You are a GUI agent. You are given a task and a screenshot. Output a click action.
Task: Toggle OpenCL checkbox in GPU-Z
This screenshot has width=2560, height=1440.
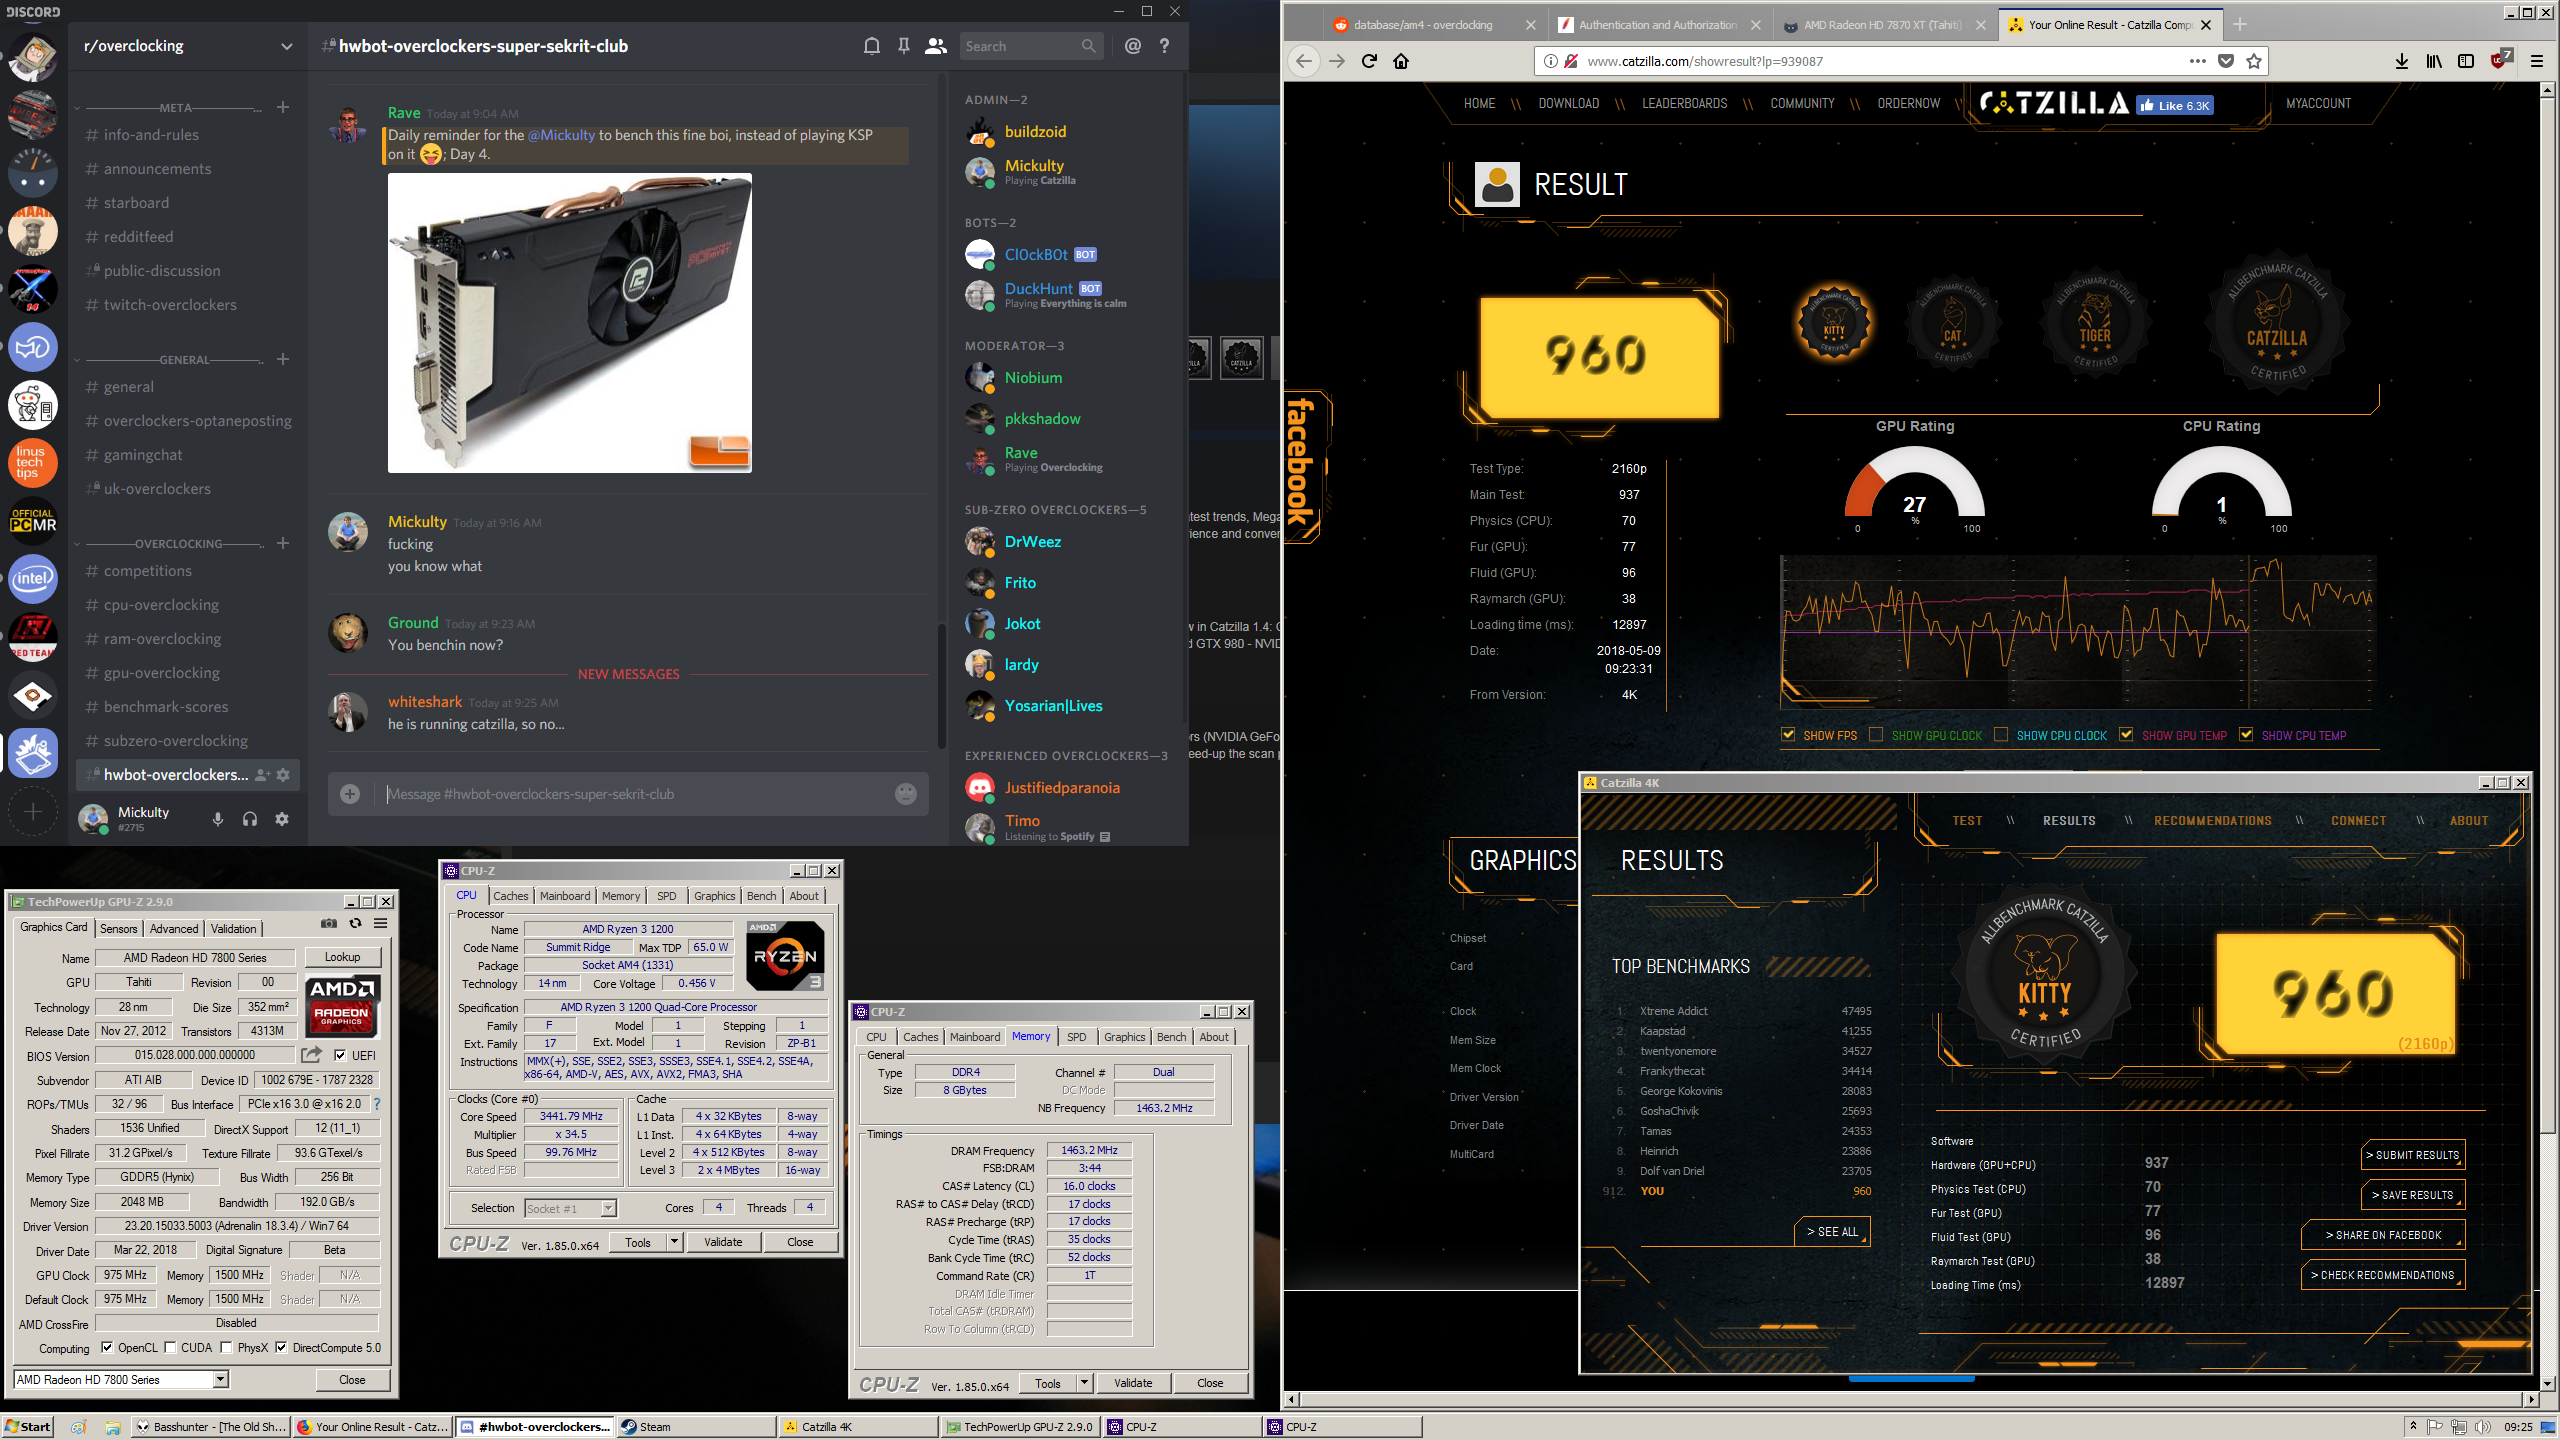click(x=107, y=1348)
